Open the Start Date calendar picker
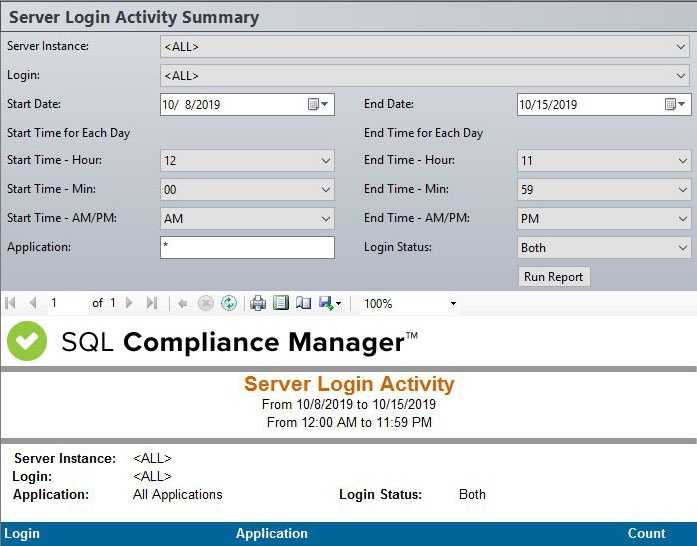The image size is (697, 546). tap(319, 104)
